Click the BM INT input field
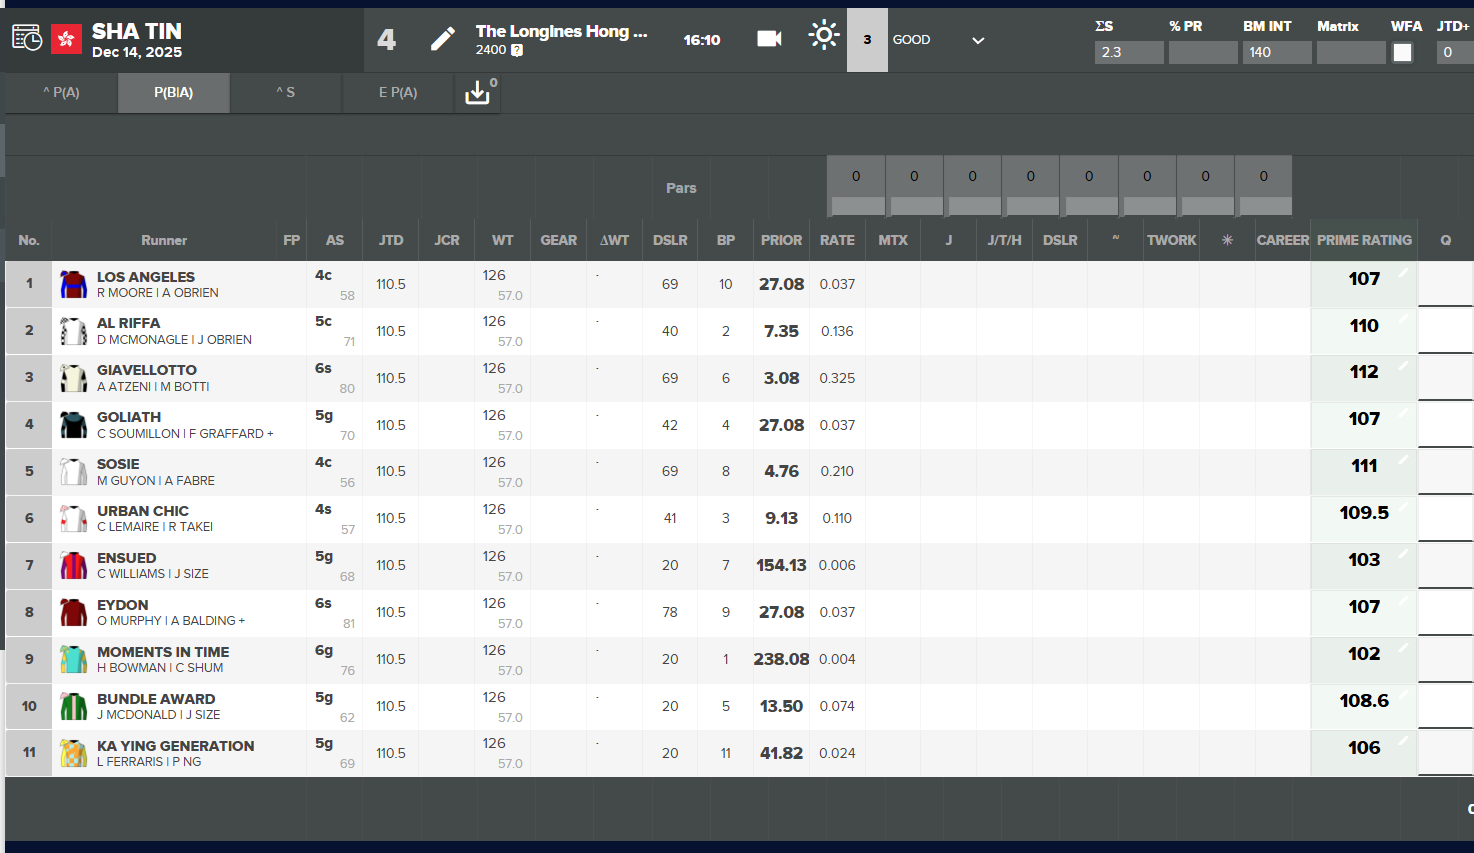Viewport: 1474px width, 853px height. (x=1277, y=53)
